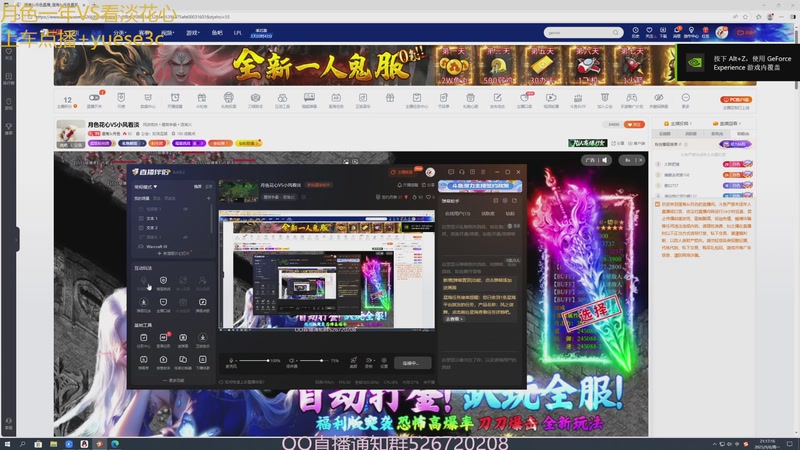800x450 pixels.
Task: Select 我的场景 tab in companion
Action: (142, 198)
